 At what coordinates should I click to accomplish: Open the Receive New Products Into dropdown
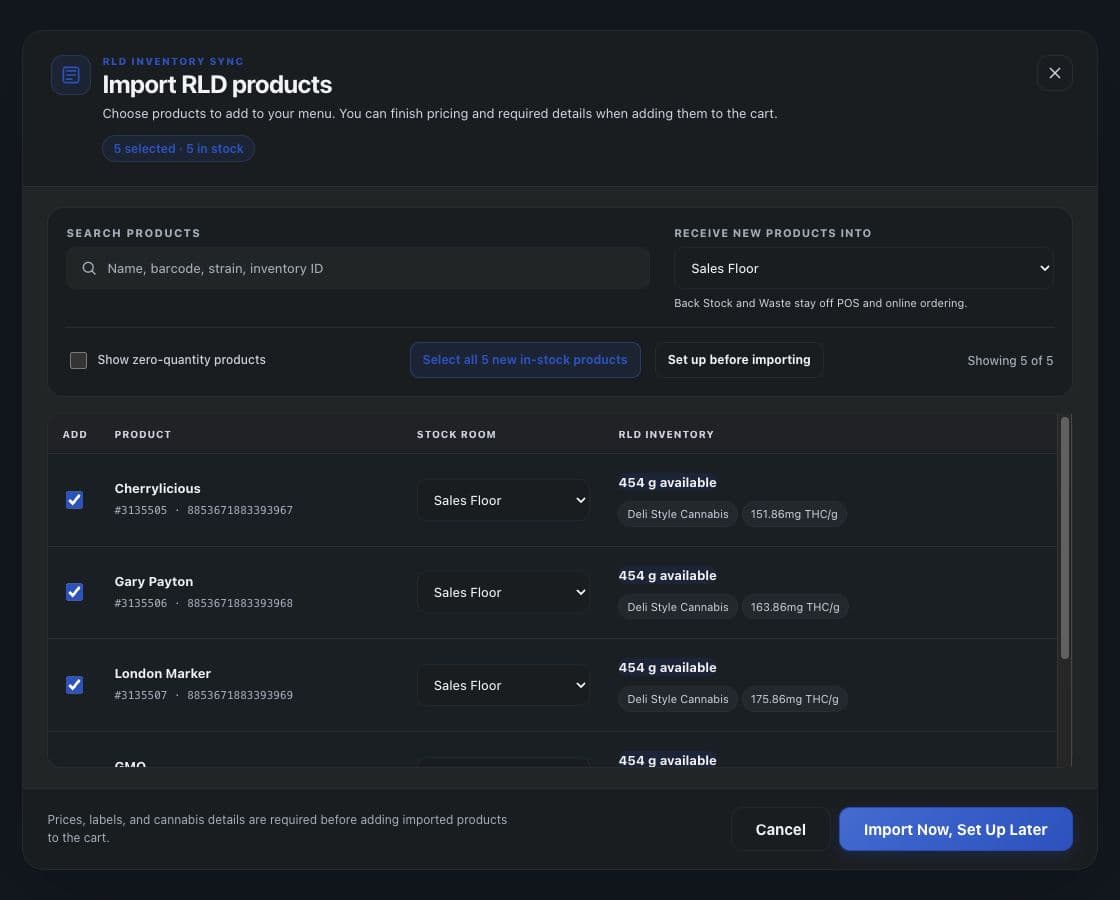[x=864, y=268]
